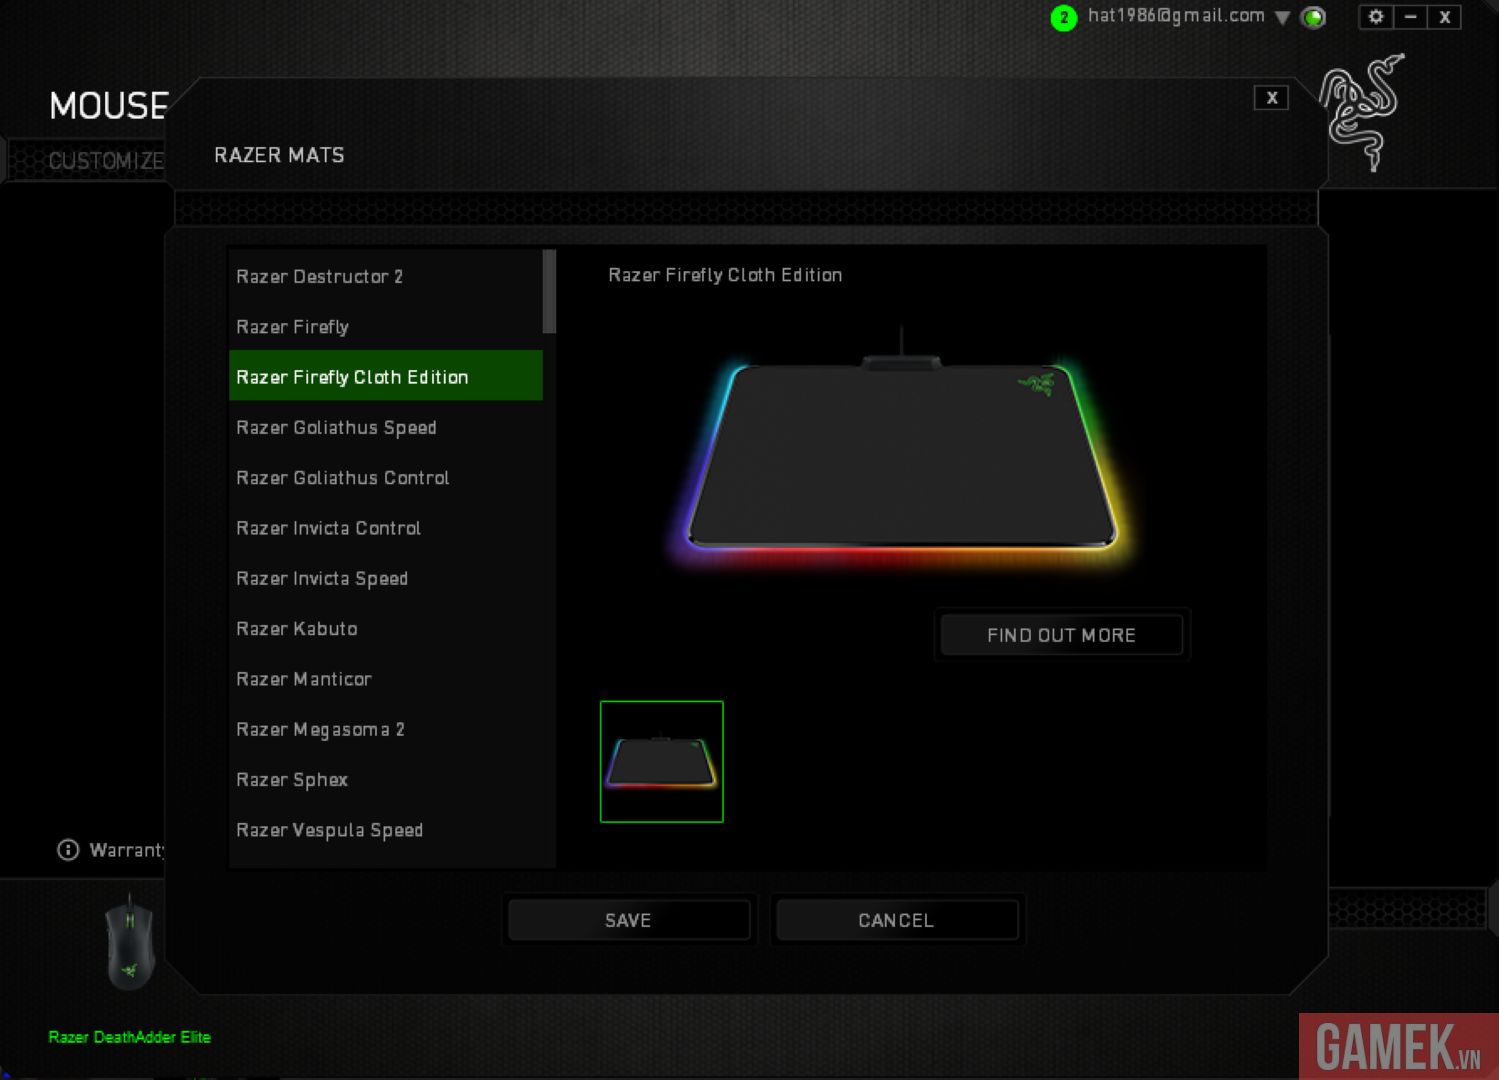The width and height of the screenshot is (1499, 1080).
Task: Close the Razer Mats dialog
Action: (x=1271, y=98)
